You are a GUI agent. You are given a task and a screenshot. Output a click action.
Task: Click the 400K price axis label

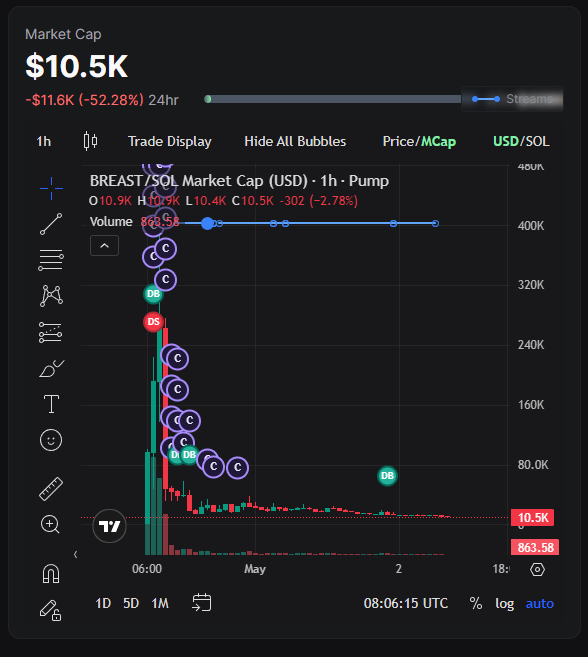click(531, 226)
